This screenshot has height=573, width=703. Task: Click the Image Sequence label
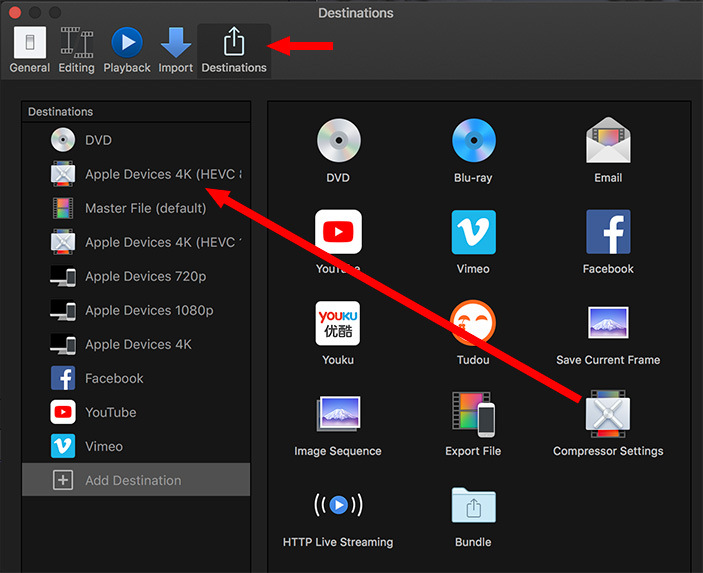(338, 451)
